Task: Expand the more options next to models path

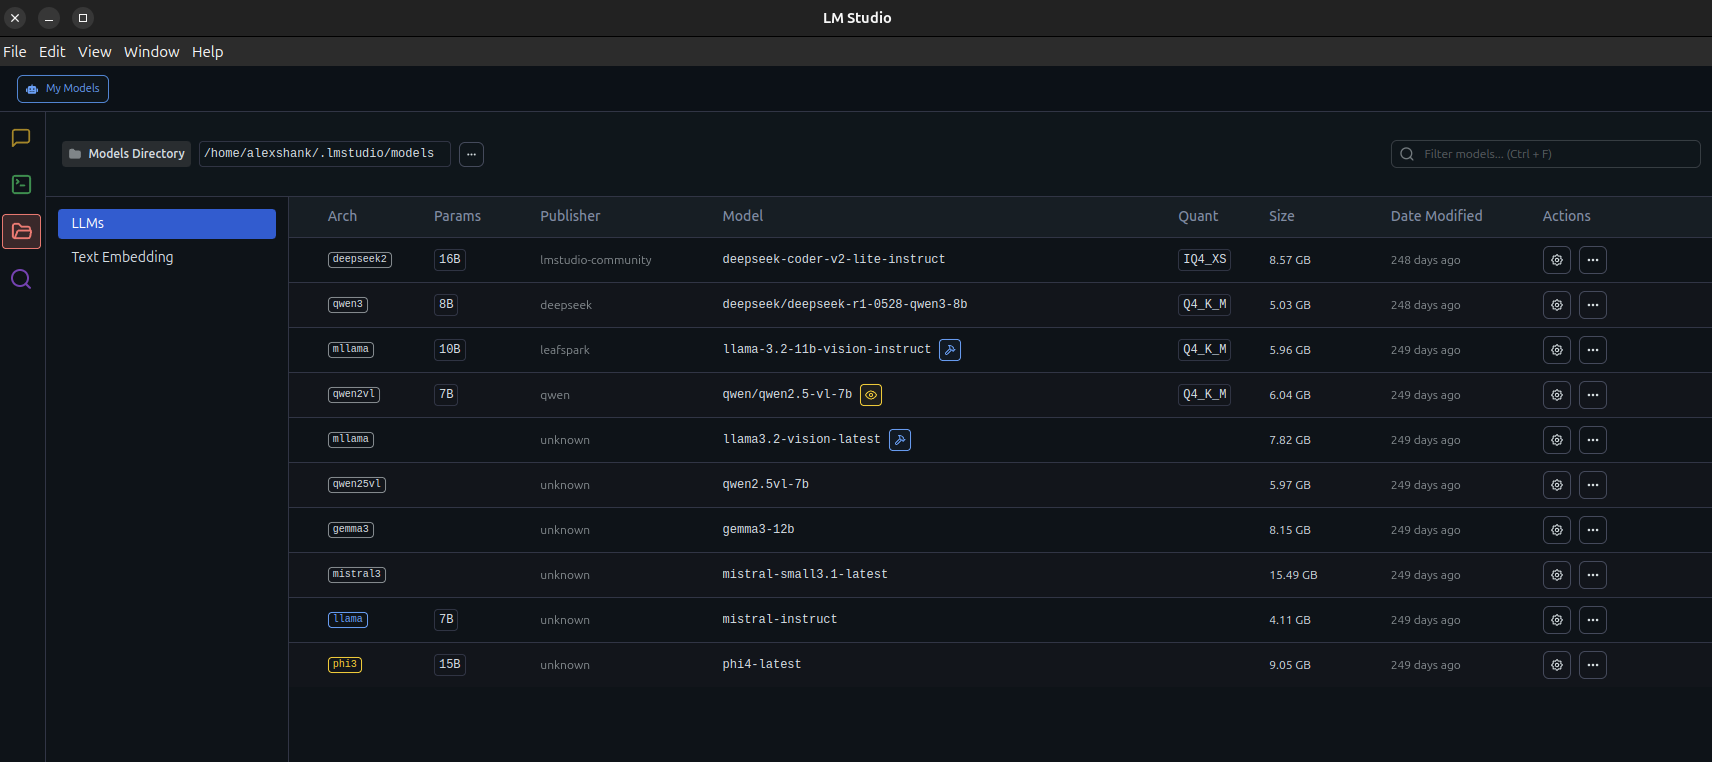Action: point(471,154)
